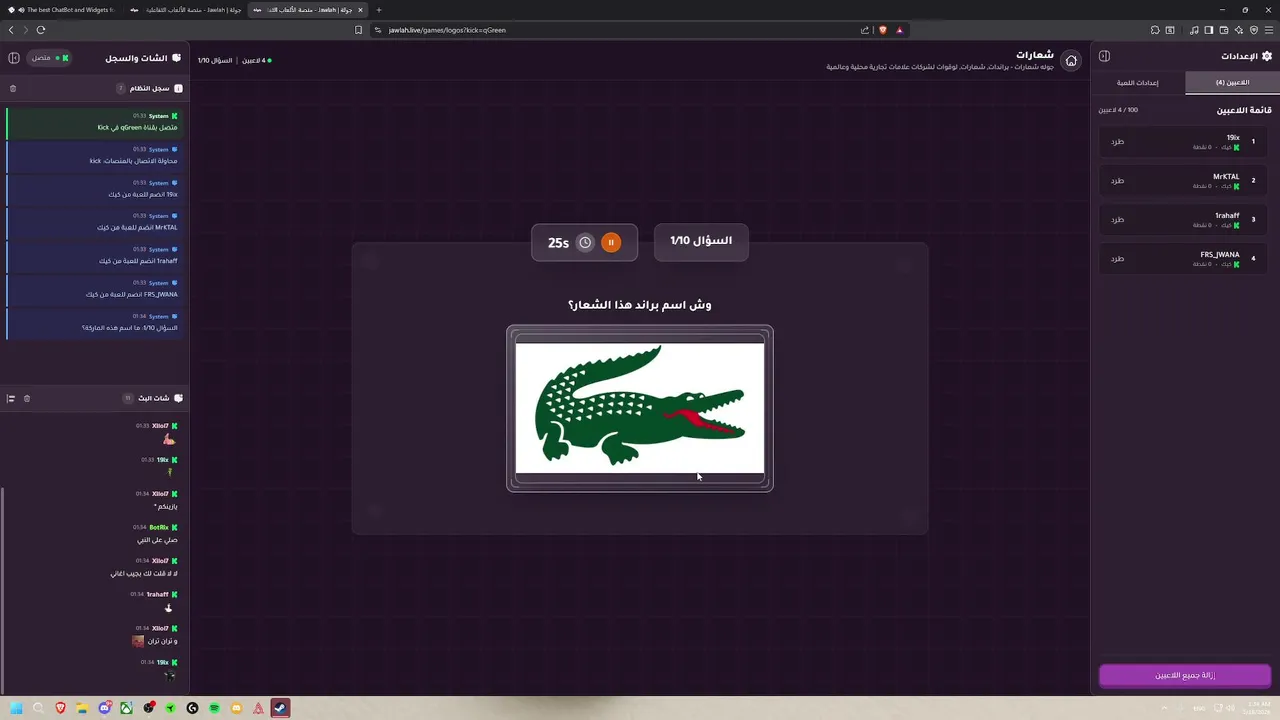Click the شات البث chat icon
The height and width of the screenshot is (720, 1280).
coord(179,398)
